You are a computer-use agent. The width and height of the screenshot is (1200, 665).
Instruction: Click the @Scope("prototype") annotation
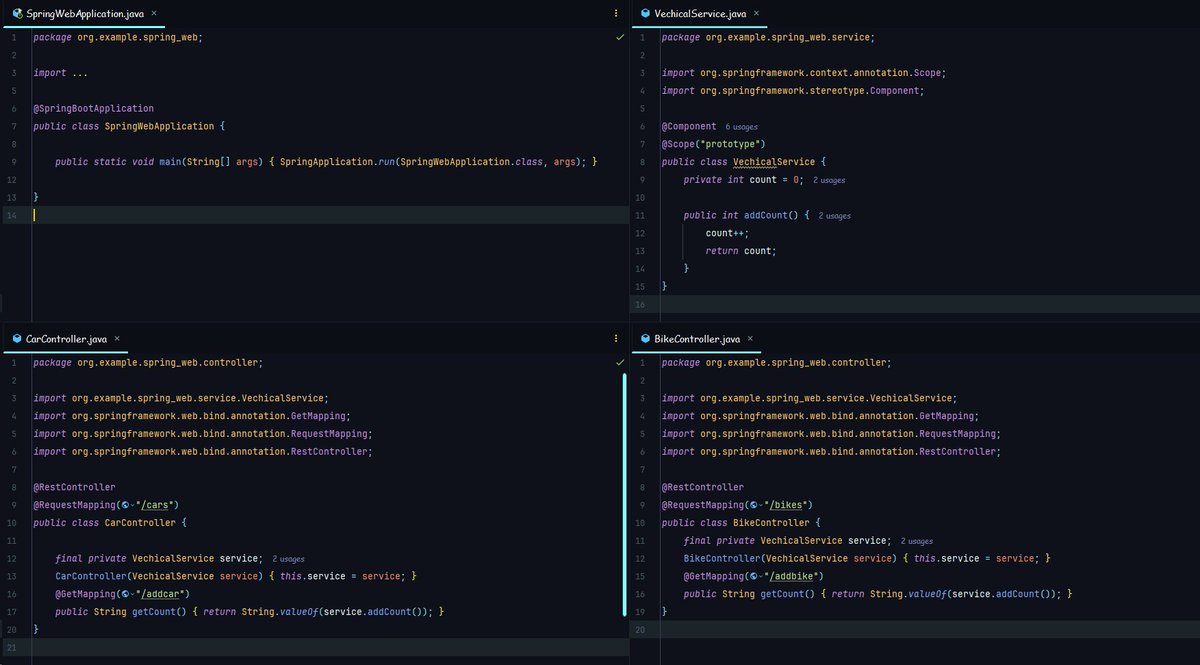point(713,144)
